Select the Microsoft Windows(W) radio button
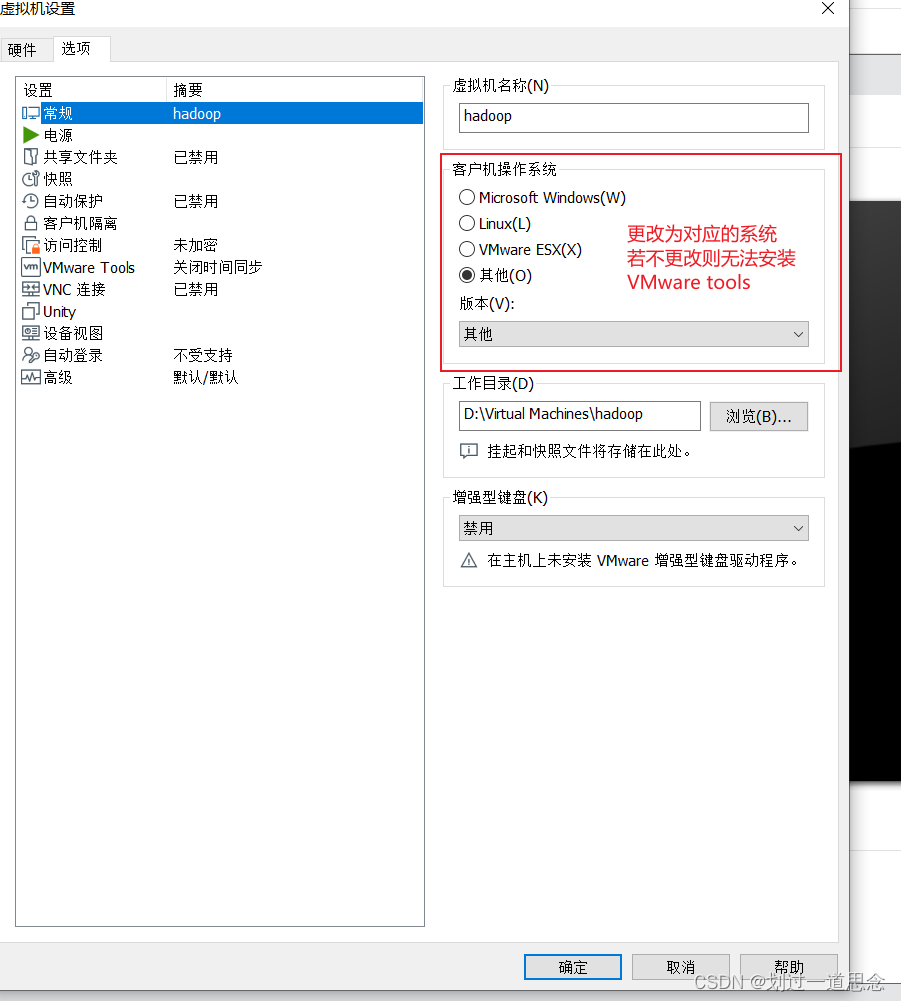901x1001 pixels. coord(467,197)
